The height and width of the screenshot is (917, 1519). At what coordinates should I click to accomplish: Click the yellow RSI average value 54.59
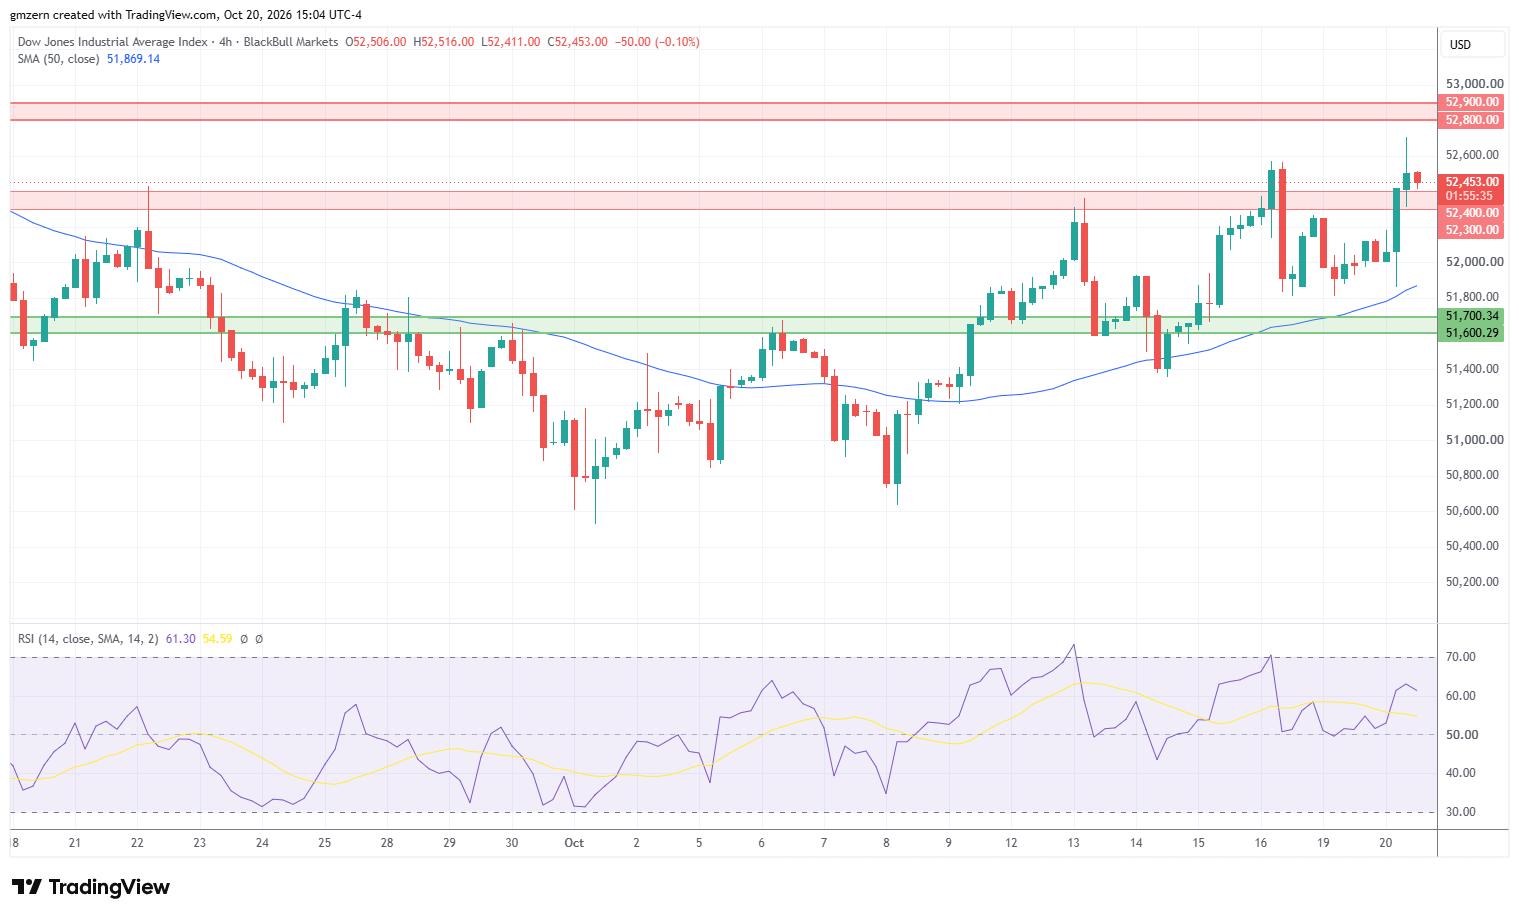(x=217, y=638)
